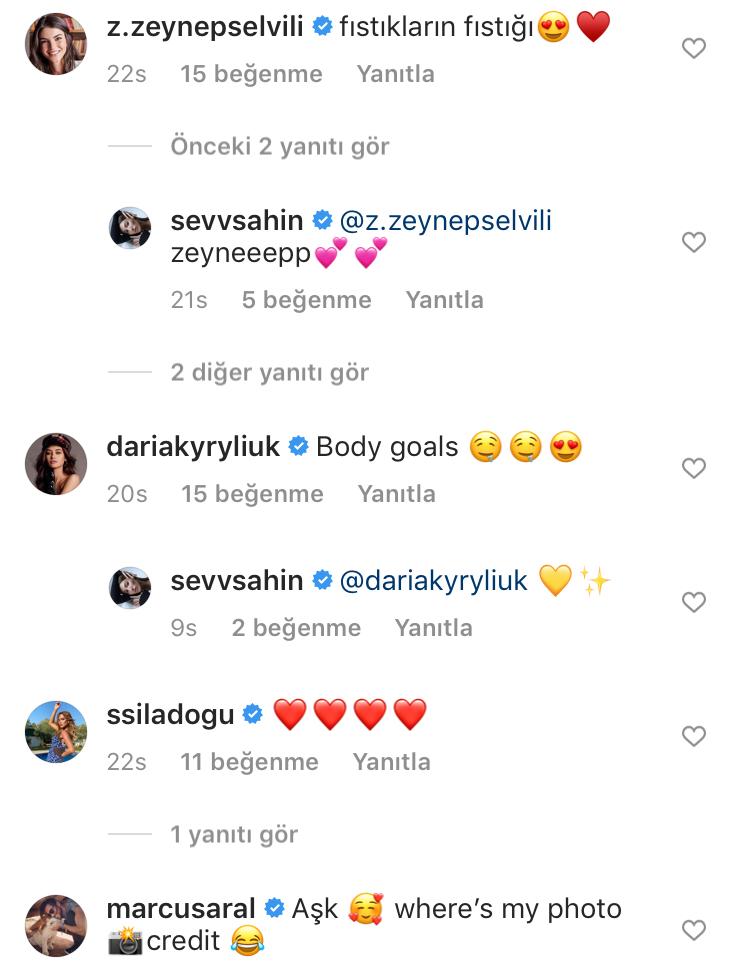Like sevvsahin's reply to z.zeynepselvili
The height and width of the screenshot is (972, 750).
(694, 242)
